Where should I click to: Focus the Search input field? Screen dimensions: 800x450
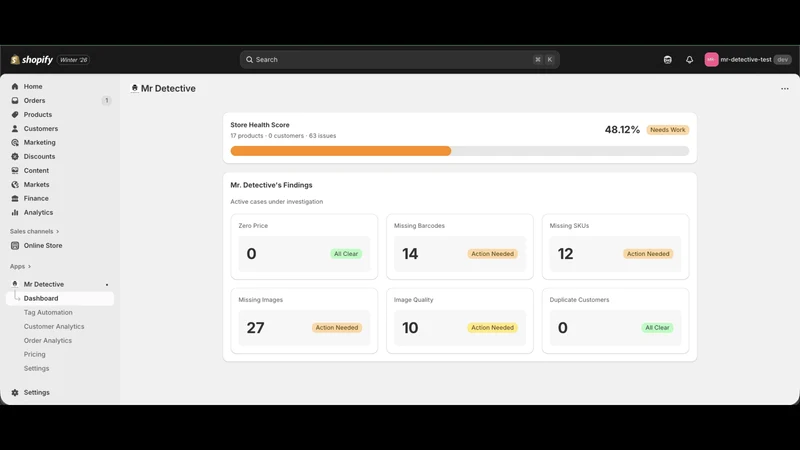click(x=399, y=60)
